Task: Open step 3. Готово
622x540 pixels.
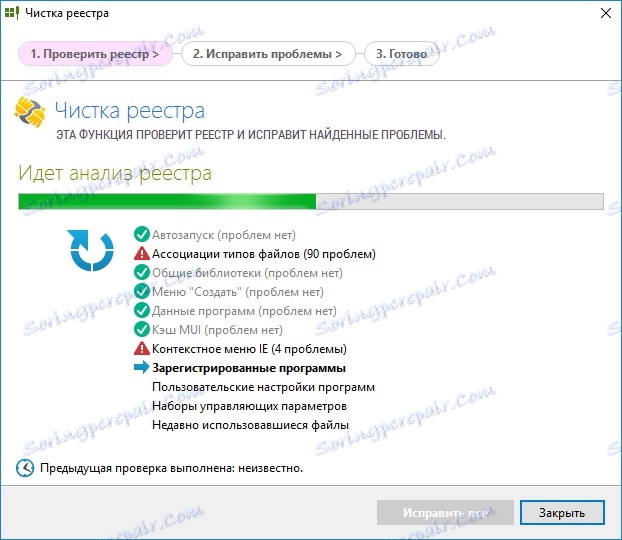Action: (x=402, y=54)
